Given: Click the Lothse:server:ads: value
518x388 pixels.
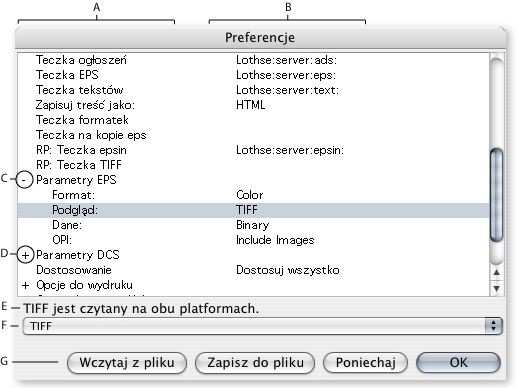Looking at the screenshot, I should tap(286, 60).
